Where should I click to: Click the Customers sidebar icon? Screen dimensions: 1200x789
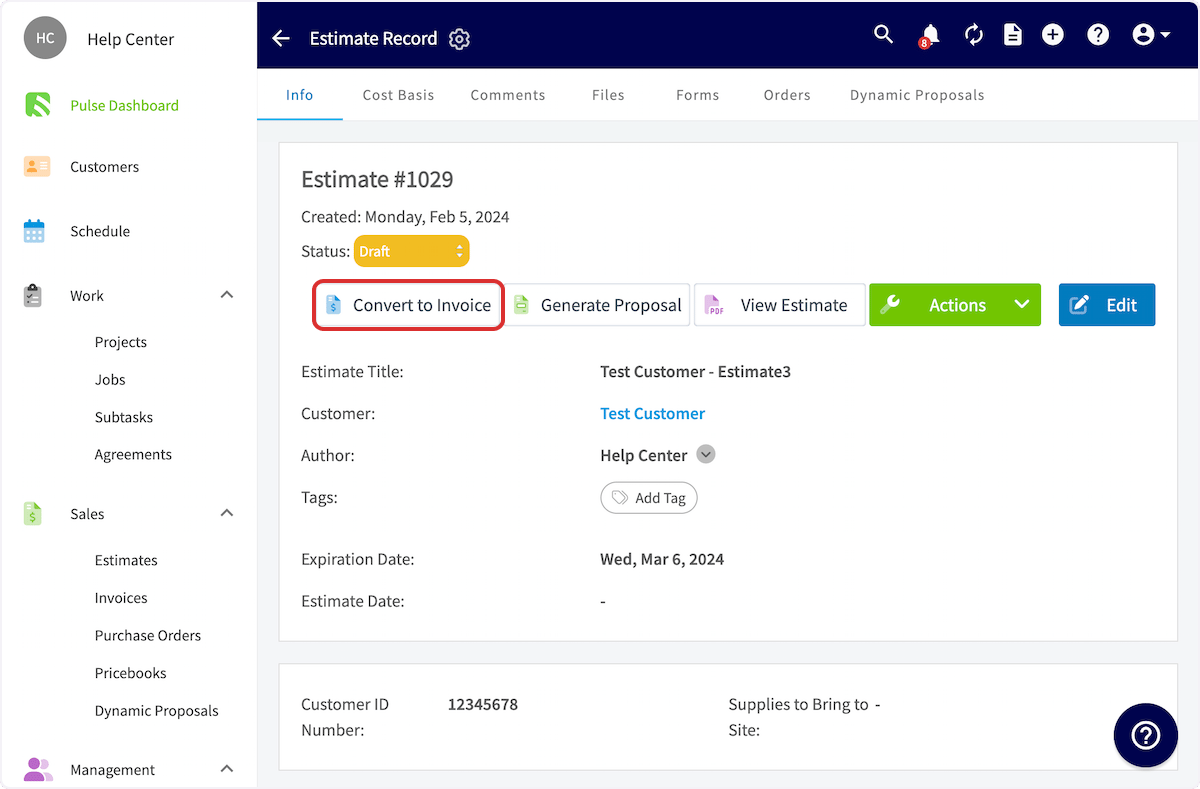click(37, 167)
